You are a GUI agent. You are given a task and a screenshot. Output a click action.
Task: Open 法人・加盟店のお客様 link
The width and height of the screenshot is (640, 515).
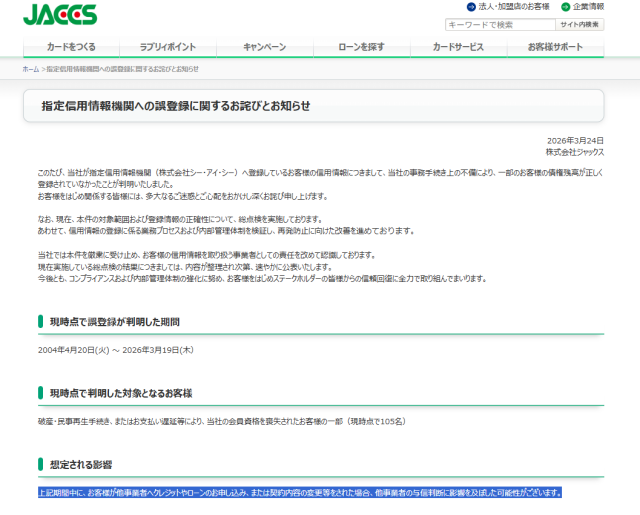(513, 7)
